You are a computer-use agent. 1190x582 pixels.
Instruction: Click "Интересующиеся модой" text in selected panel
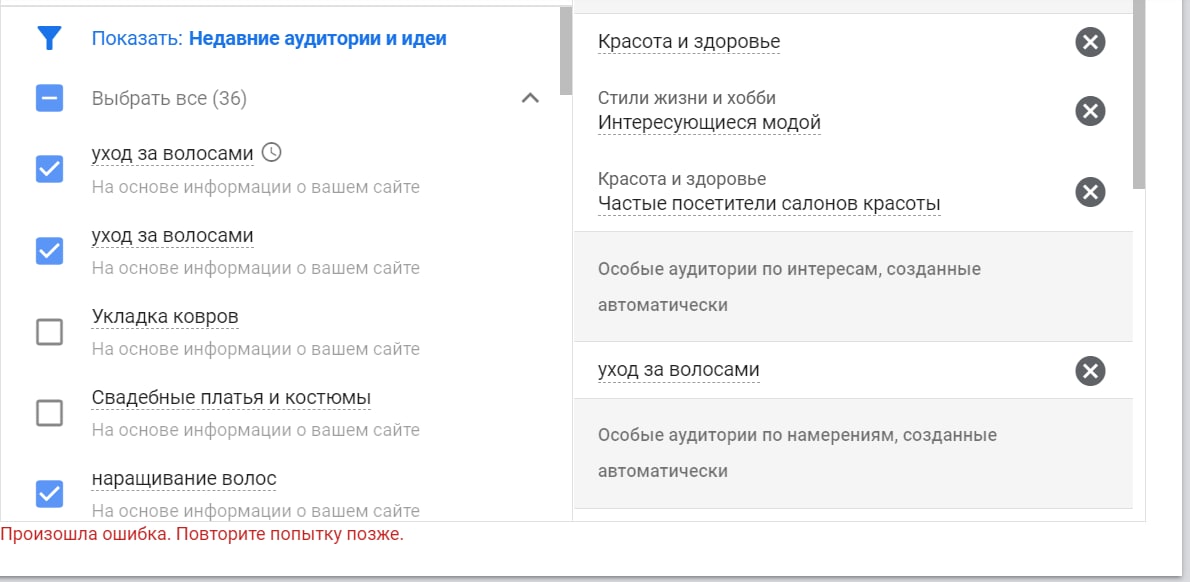710,122
